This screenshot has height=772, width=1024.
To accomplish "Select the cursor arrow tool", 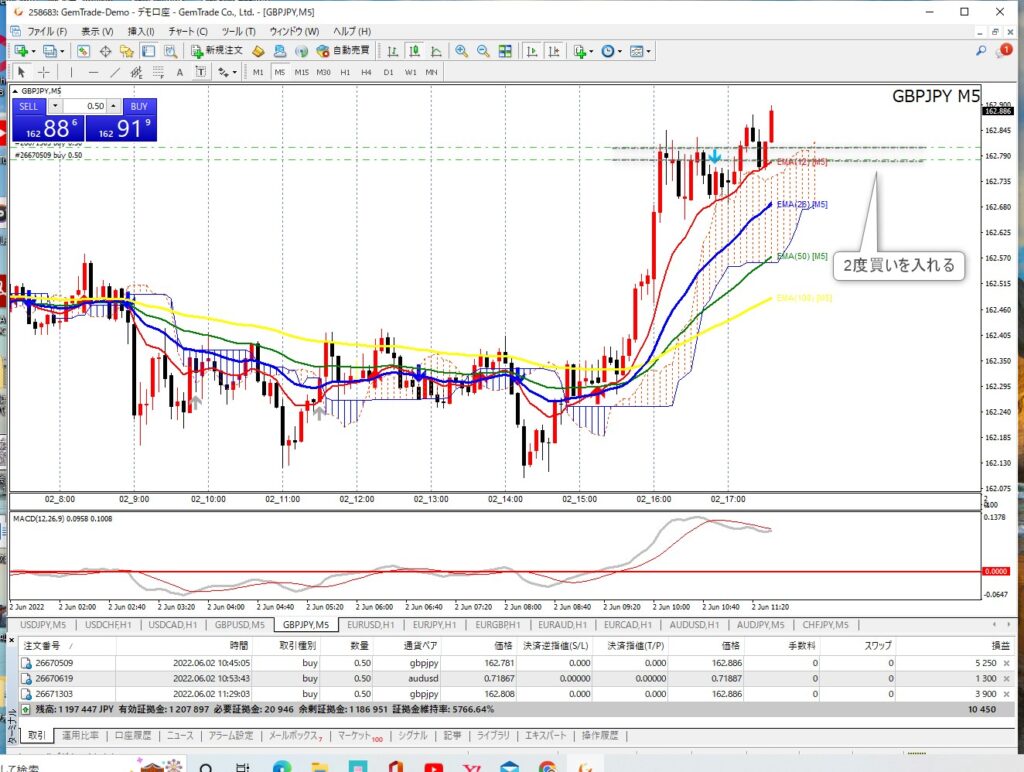I will point(22,72).
